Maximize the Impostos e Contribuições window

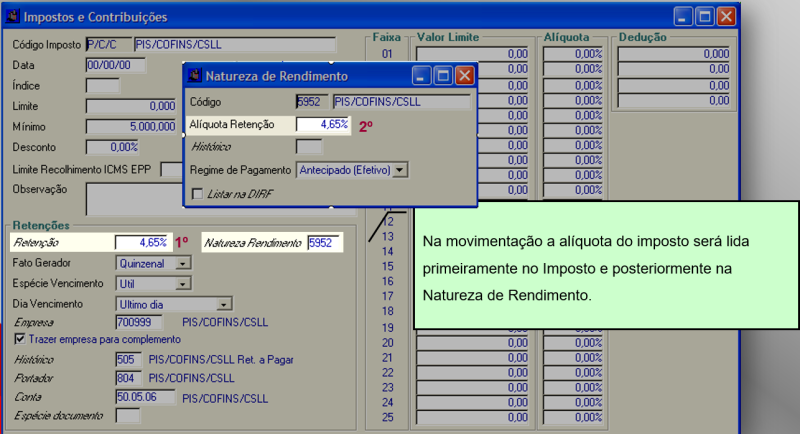[705, 17]
